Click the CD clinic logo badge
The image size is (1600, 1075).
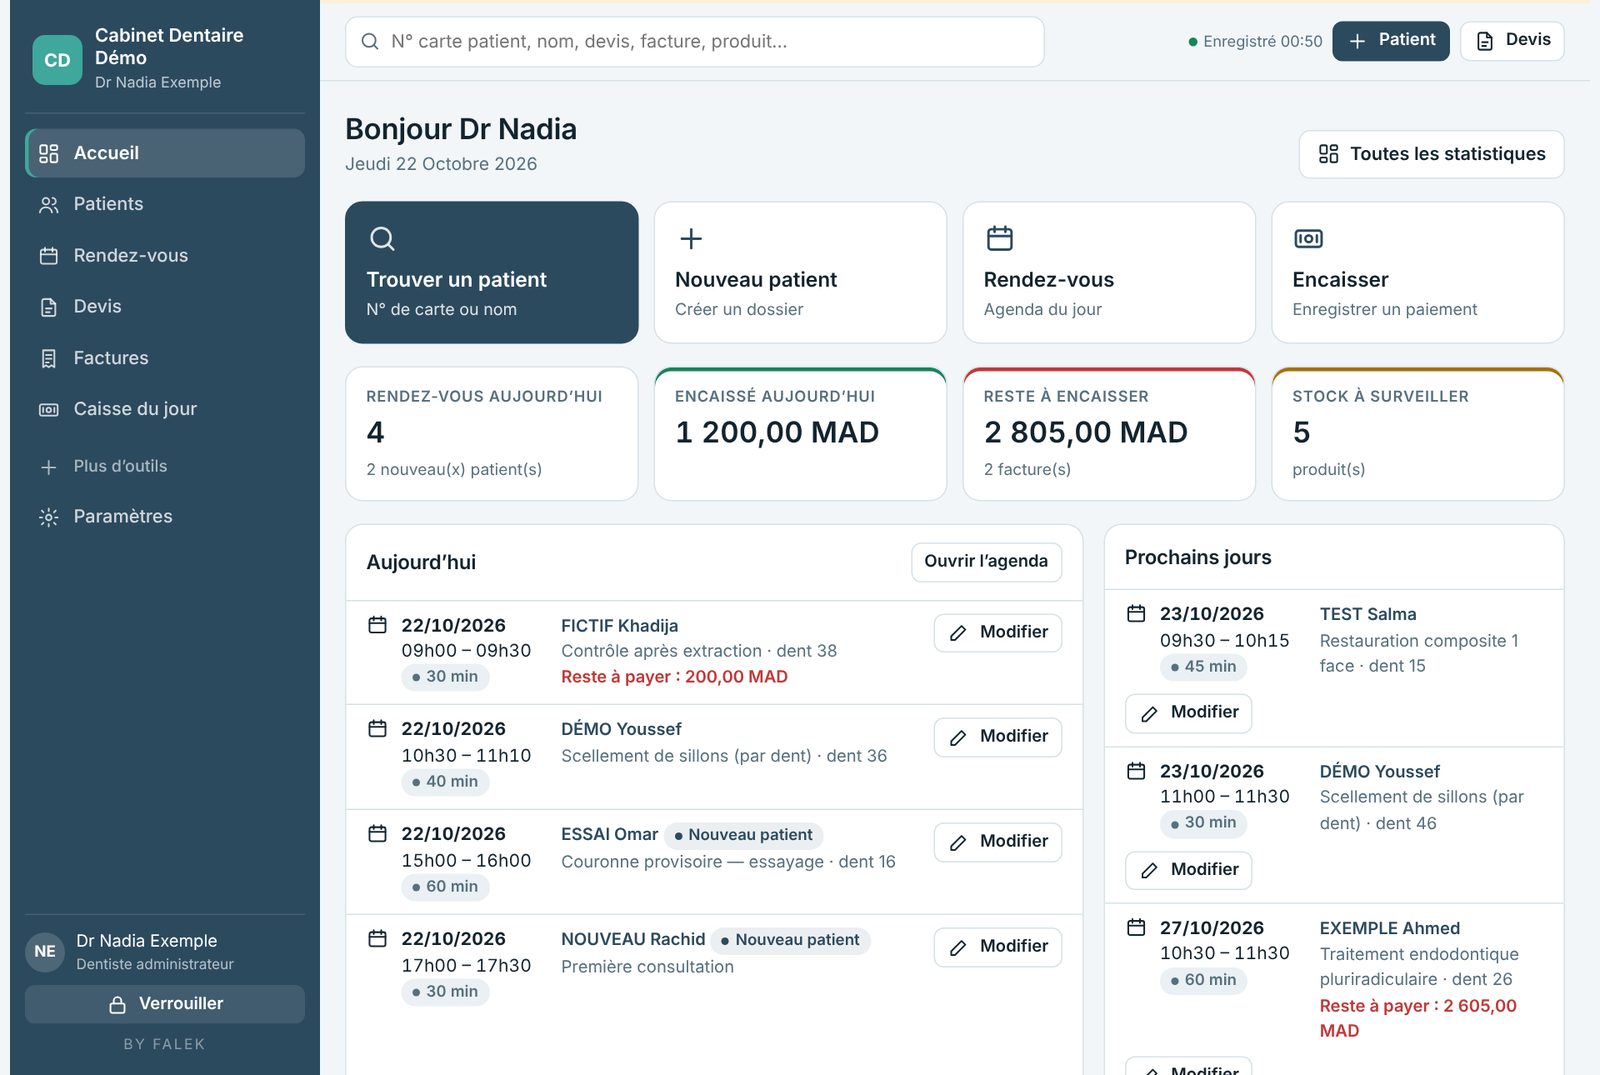[57, 60]
